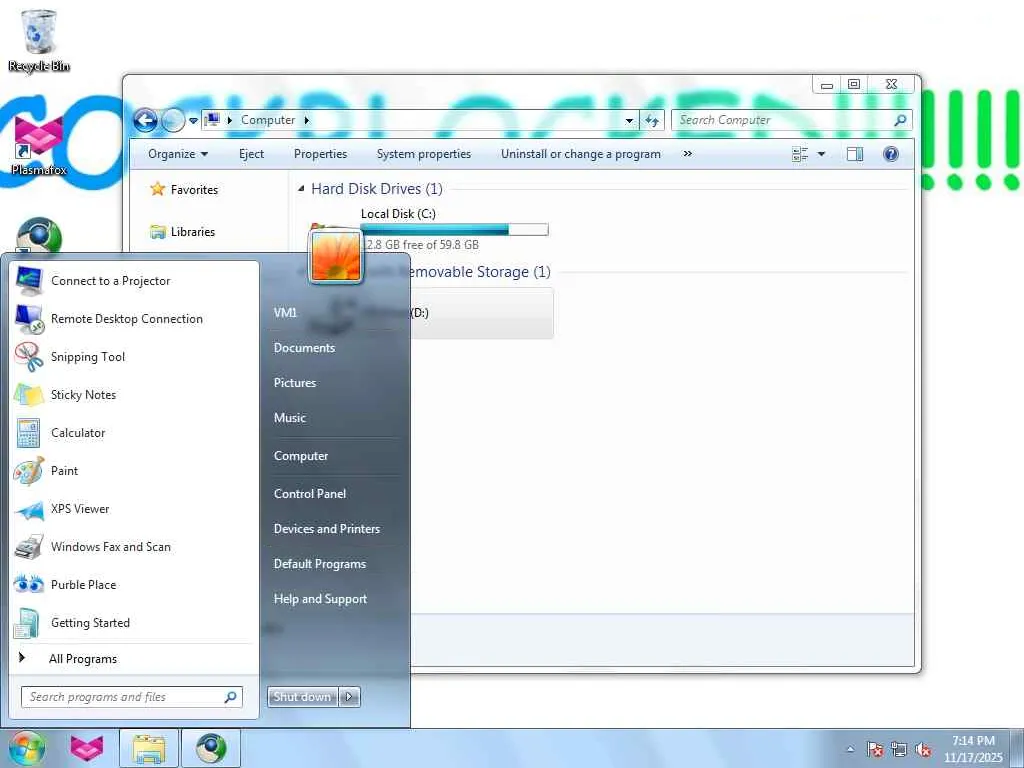The height and width of the screenshot is (768, 1024).
Task: Expand All Programs list
Action: tap(134, 658)
